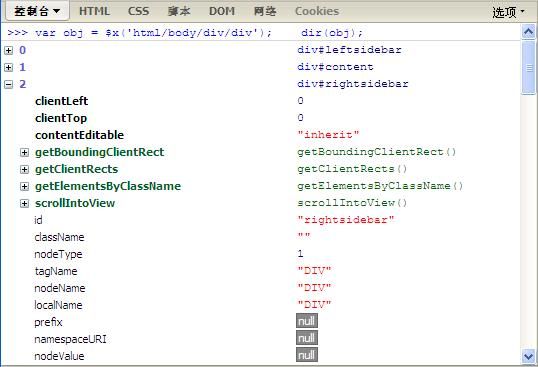The height and width of the screenshot is (367, 538).
Task: Click the div#rightsidebar element link
Action: pos(353,84)
